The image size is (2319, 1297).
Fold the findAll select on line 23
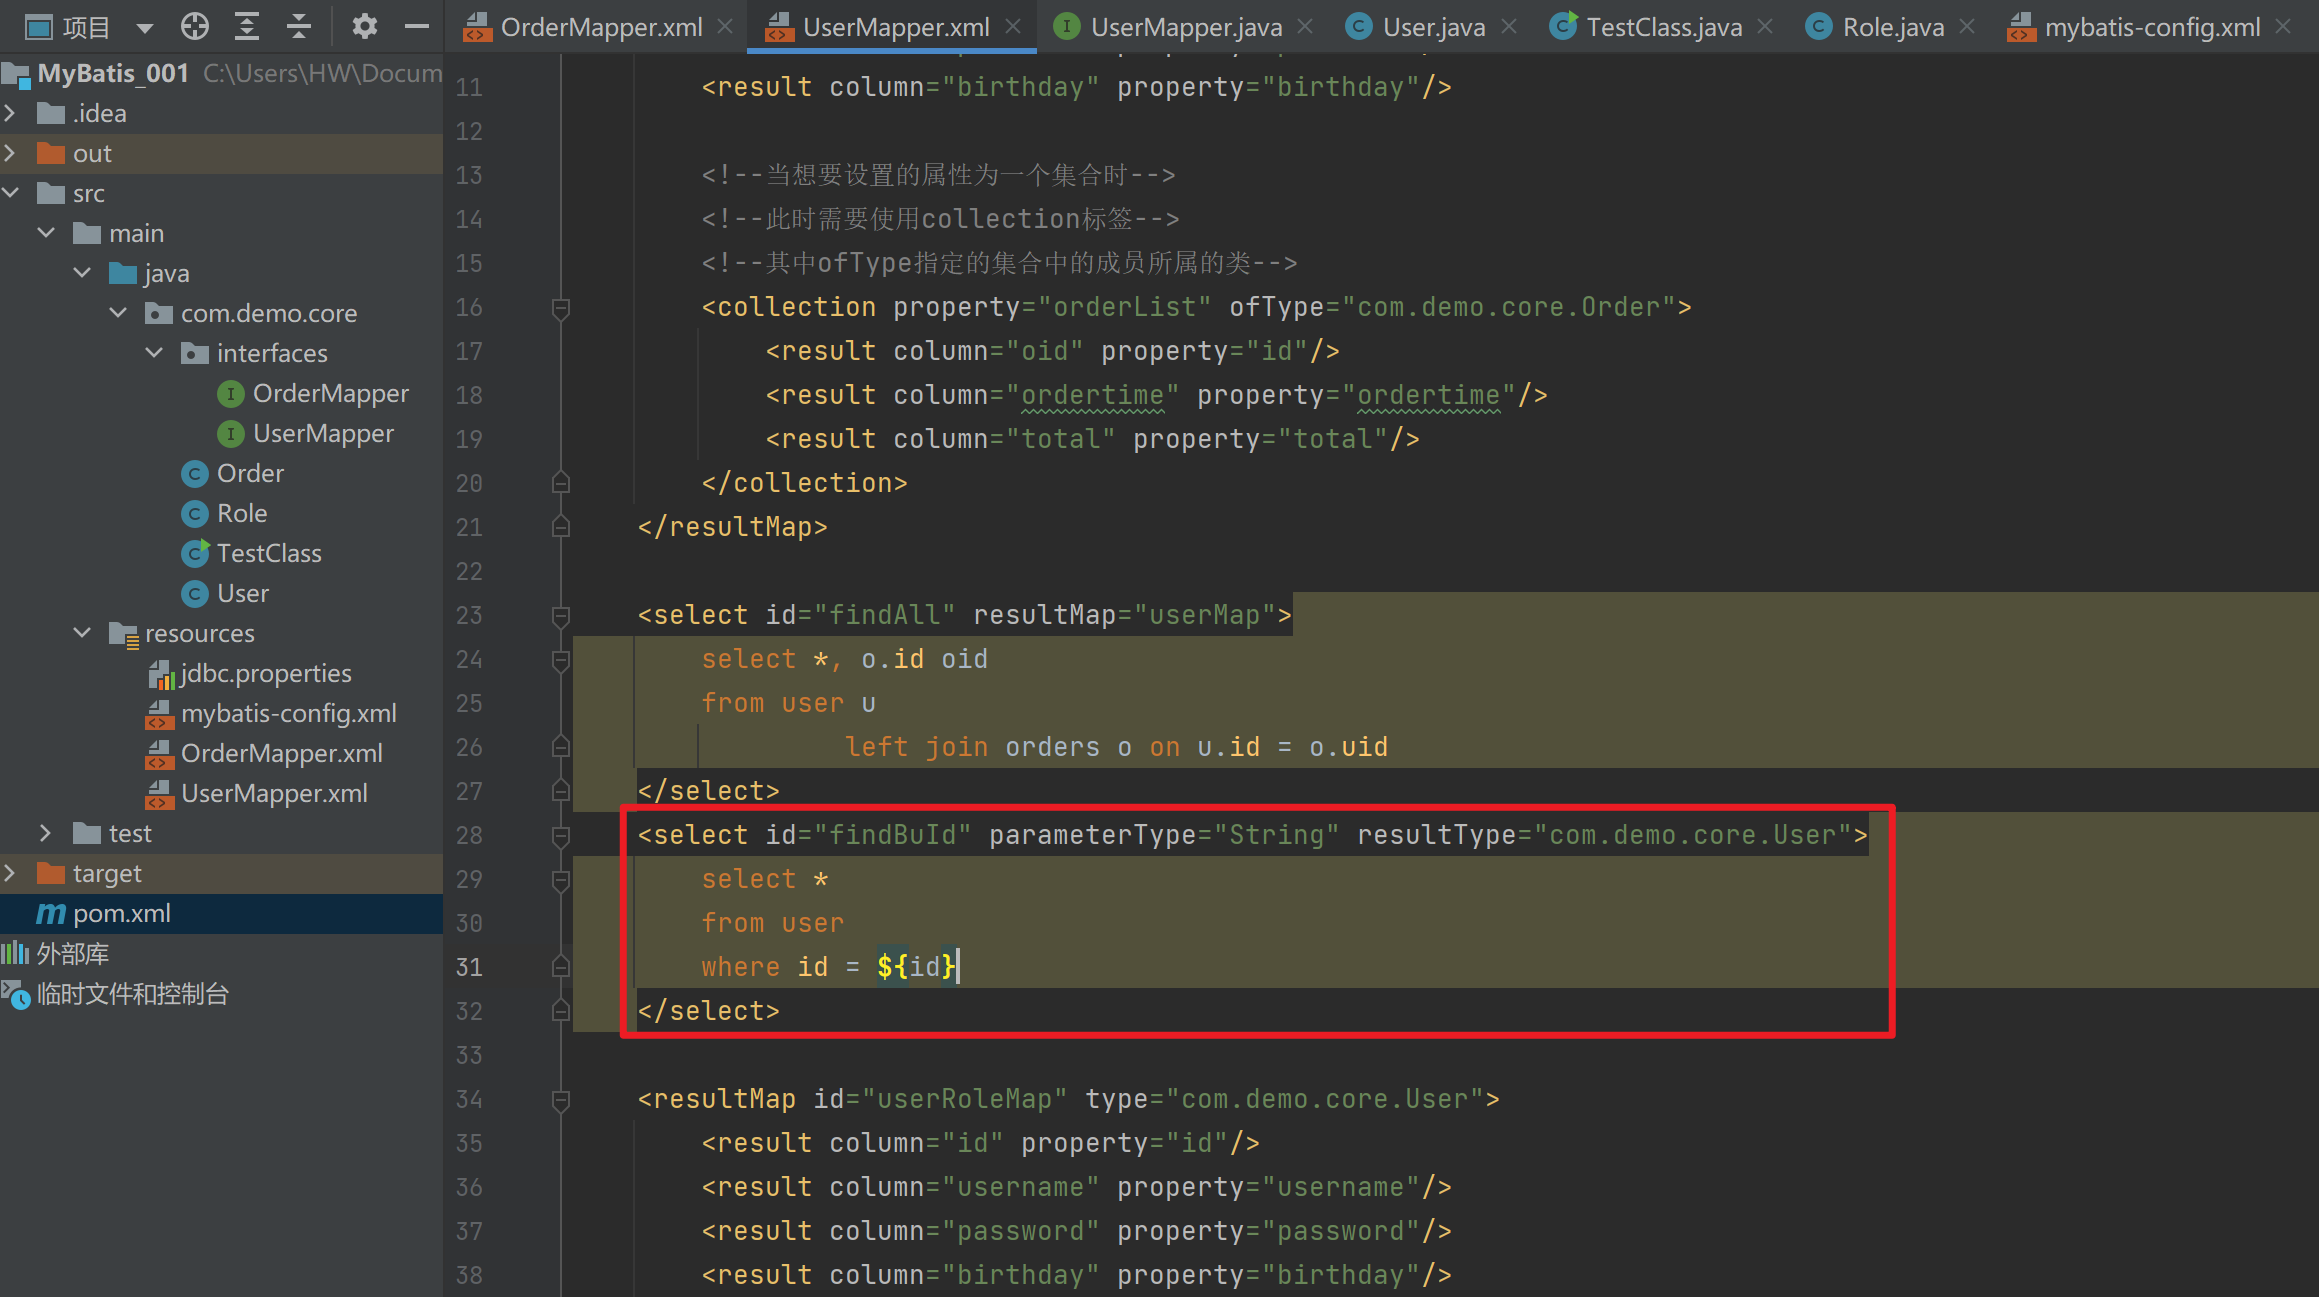tap(561, 616)
